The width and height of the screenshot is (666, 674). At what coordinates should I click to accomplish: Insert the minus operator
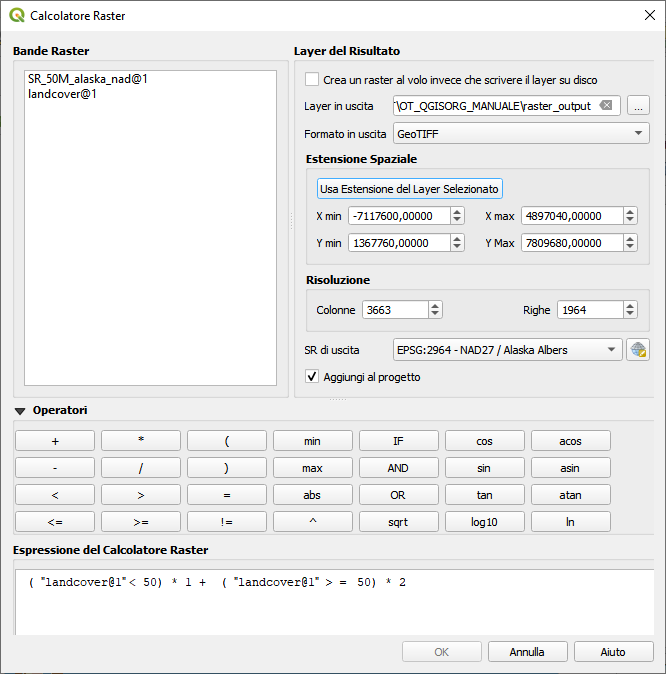coord(55,468)
